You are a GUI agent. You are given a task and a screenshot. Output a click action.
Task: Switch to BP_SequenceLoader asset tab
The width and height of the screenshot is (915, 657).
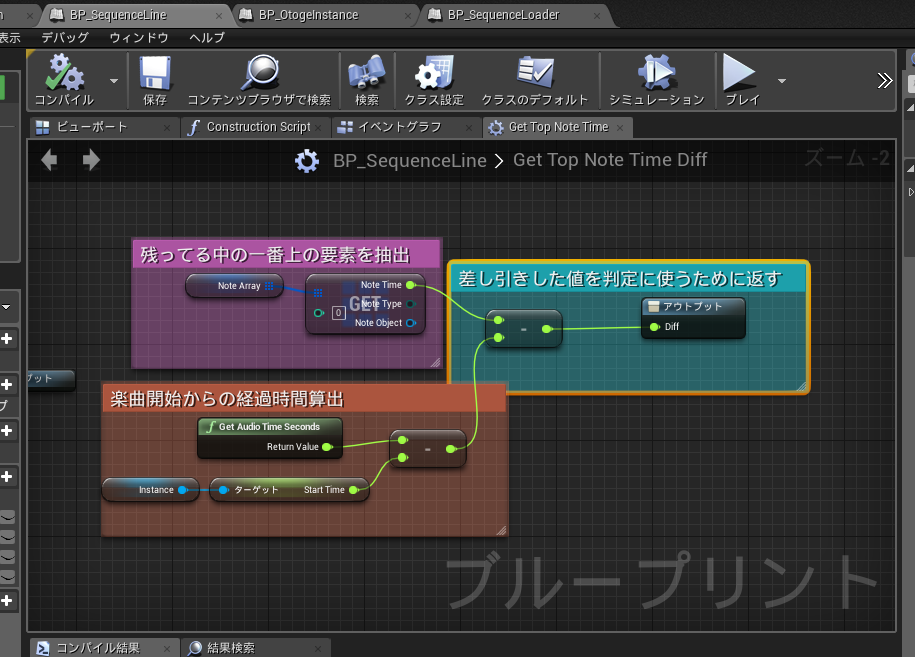504,15
